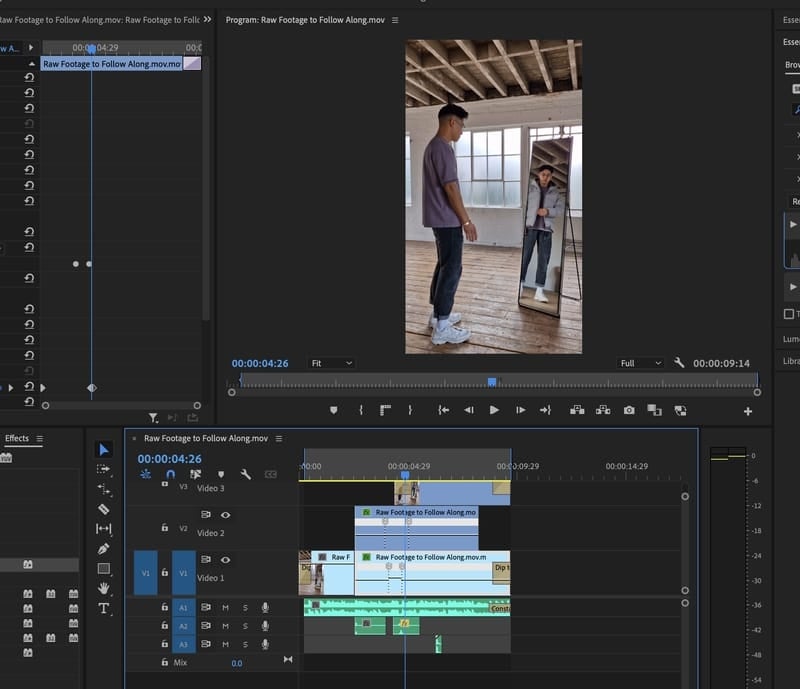Viewport: 800px width, 689px height.
Task: Open Button Editor plus icon
Action: (748, 411)
